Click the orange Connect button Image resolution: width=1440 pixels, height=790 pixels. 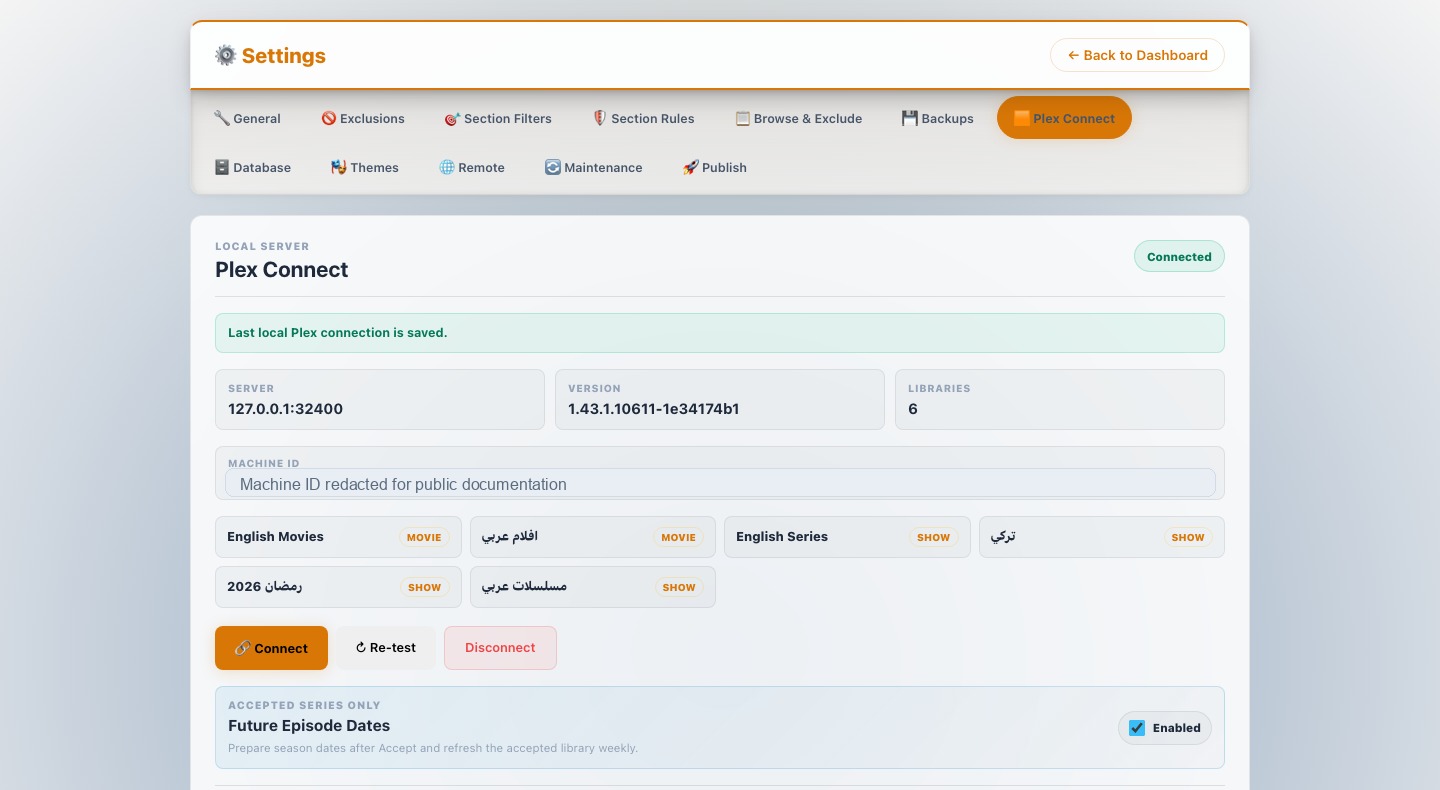(271, 648)
